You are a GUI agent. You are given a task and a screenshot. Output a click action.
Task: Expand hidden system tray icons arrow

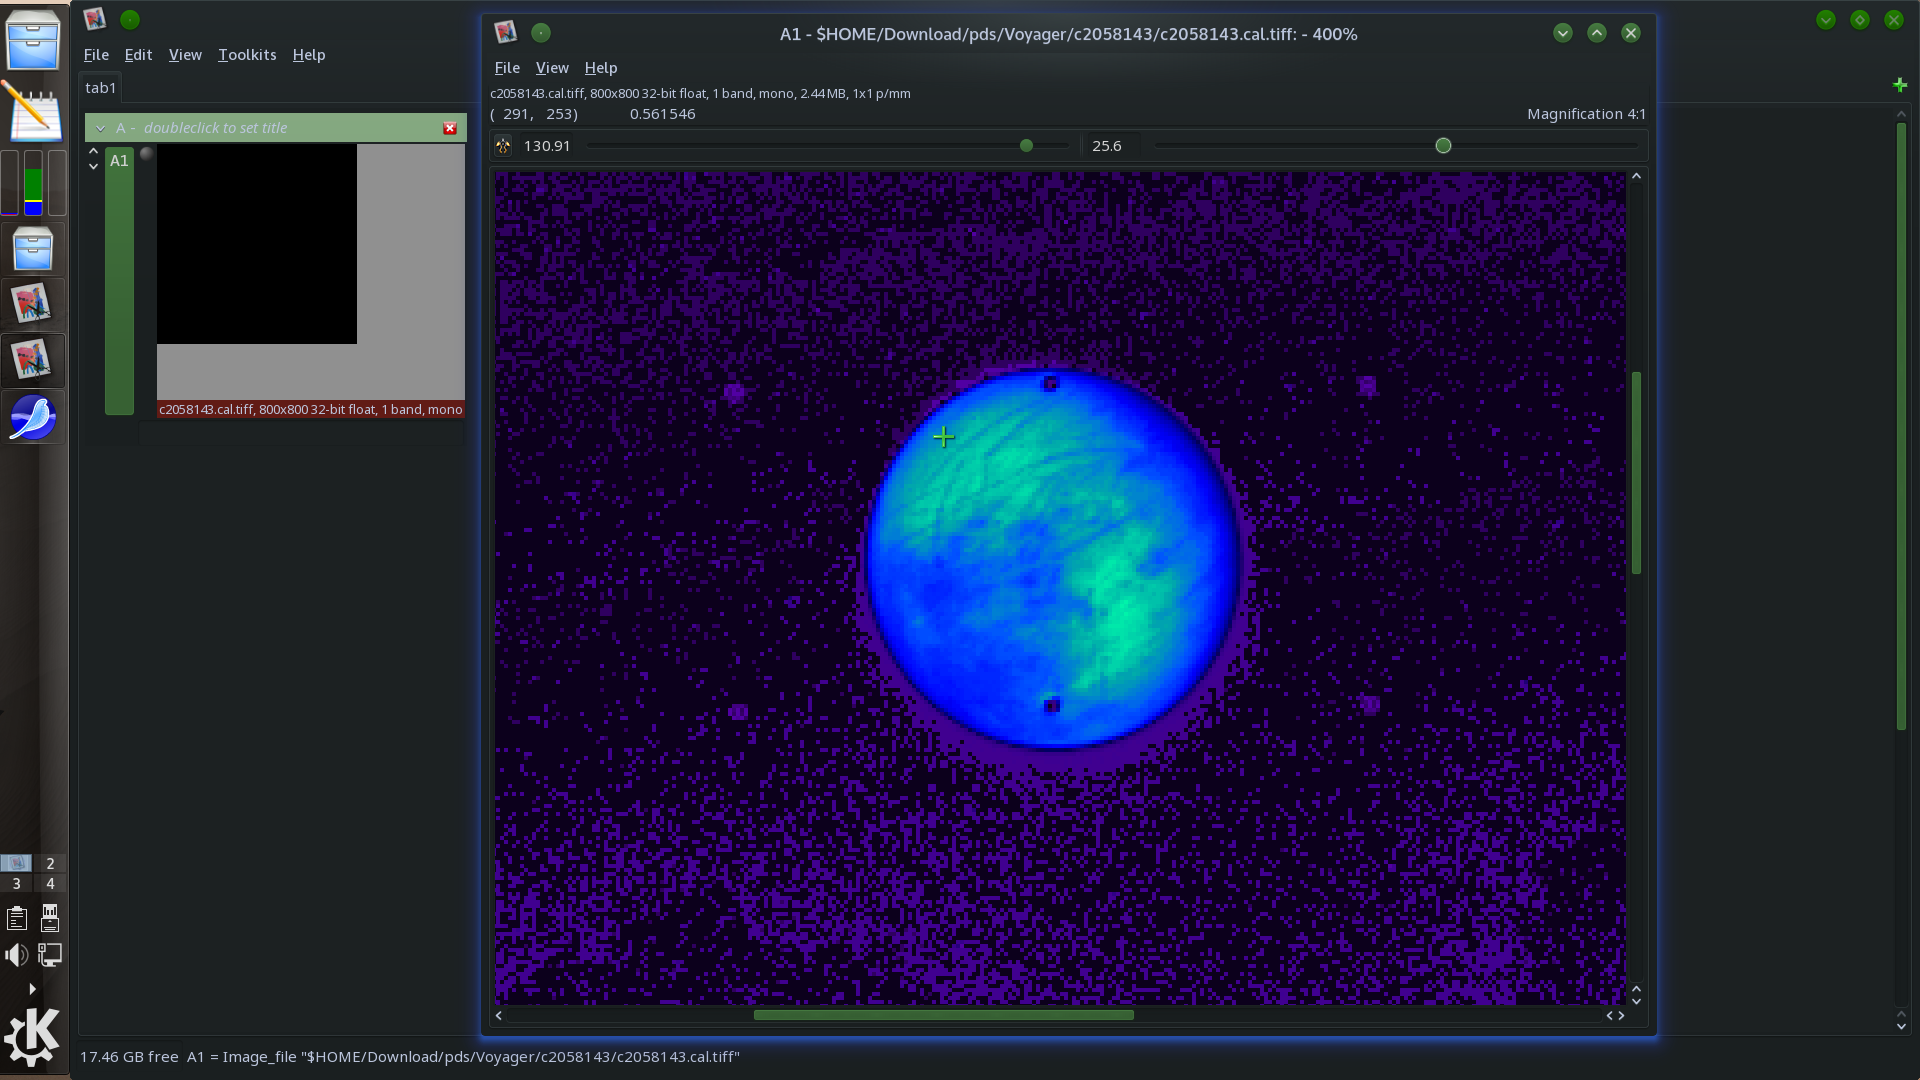point(32,989)
